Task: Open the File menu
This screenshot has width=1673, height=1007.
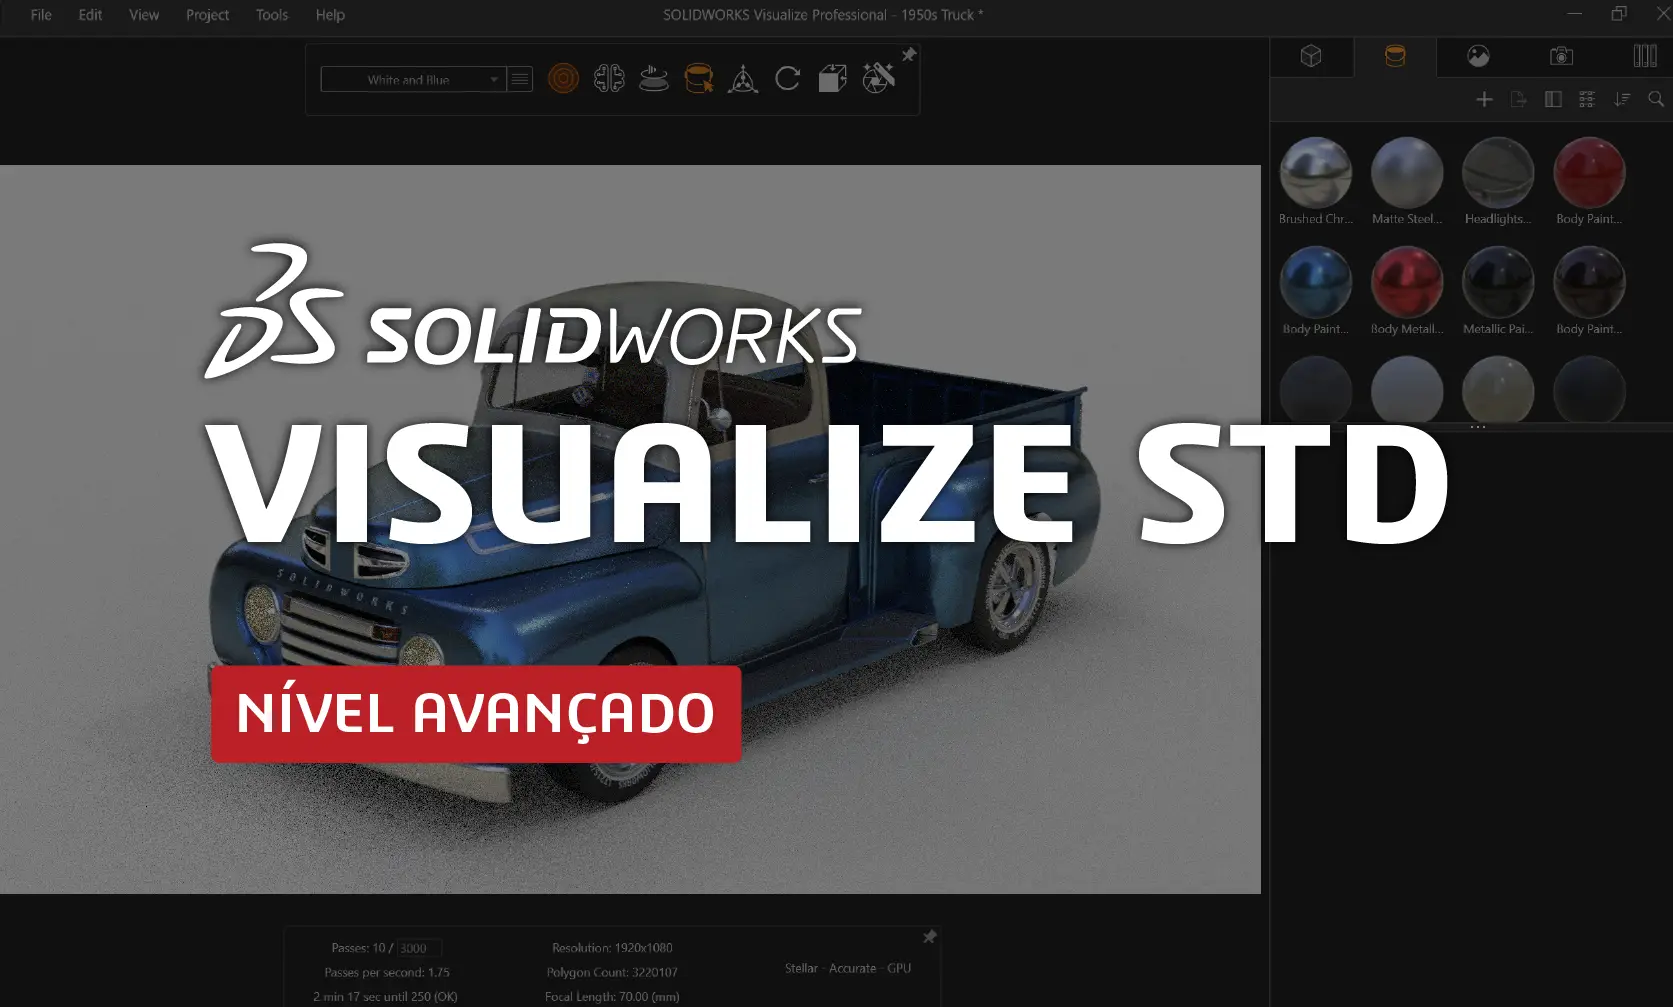Action: pyautogui.click(x=41, y=15)
